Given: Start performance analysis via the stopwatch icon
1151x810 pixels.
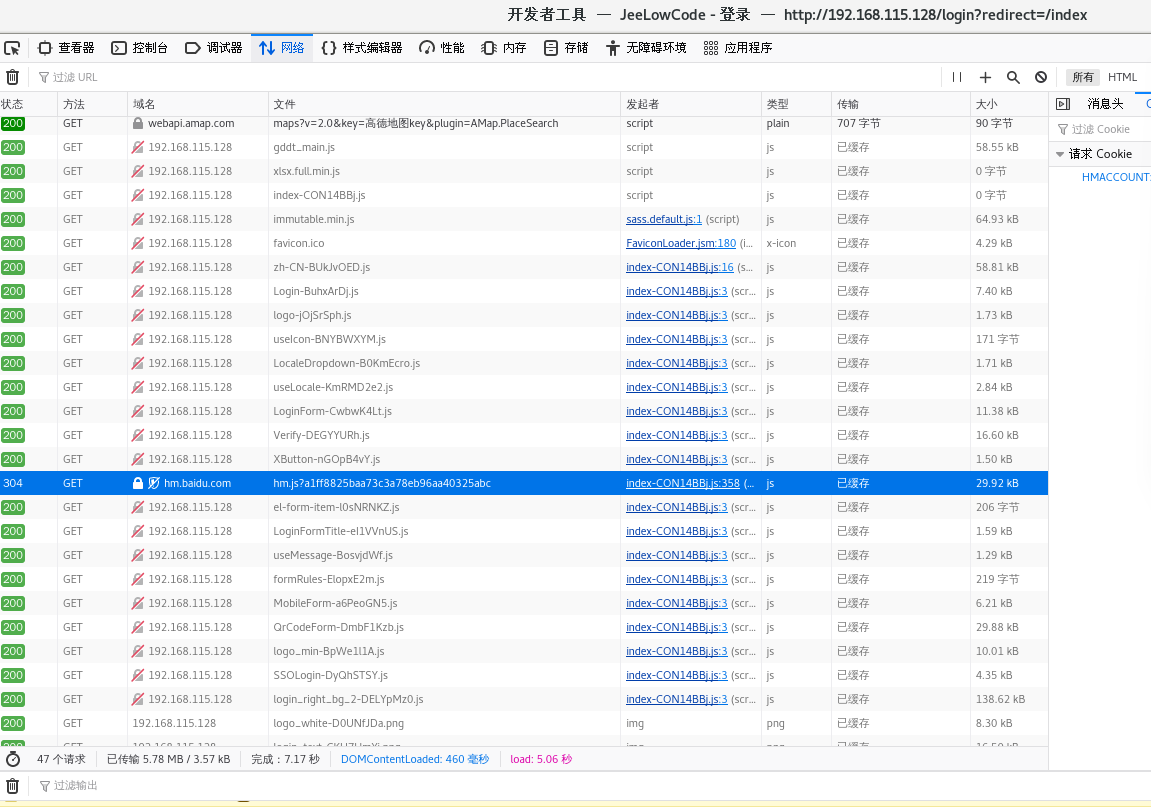Looking at the screenshot, I should click(12, 759).
